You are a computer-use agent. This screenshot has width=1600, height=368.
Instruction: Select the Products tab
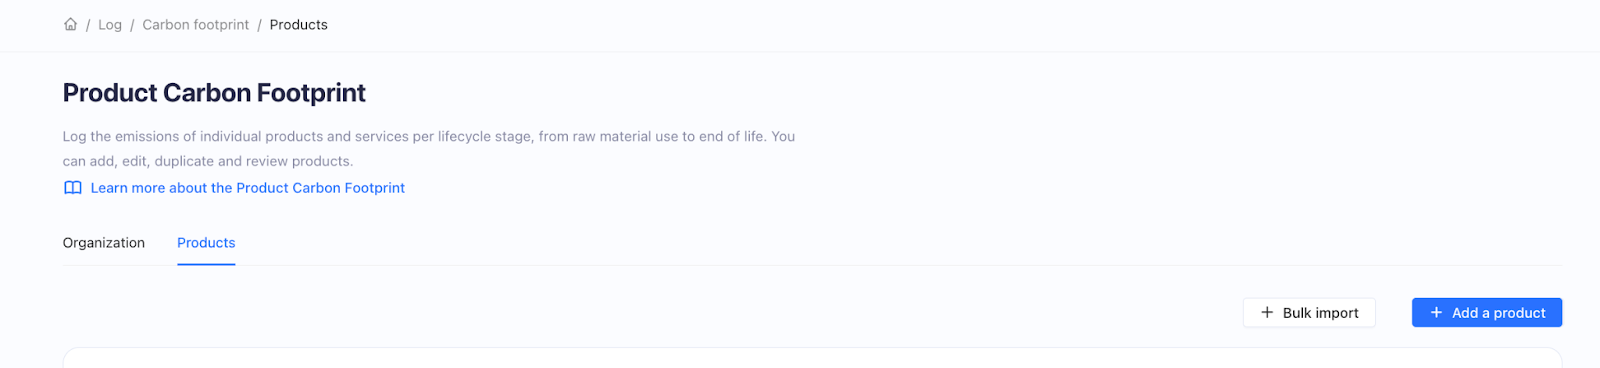coord(206,243)
